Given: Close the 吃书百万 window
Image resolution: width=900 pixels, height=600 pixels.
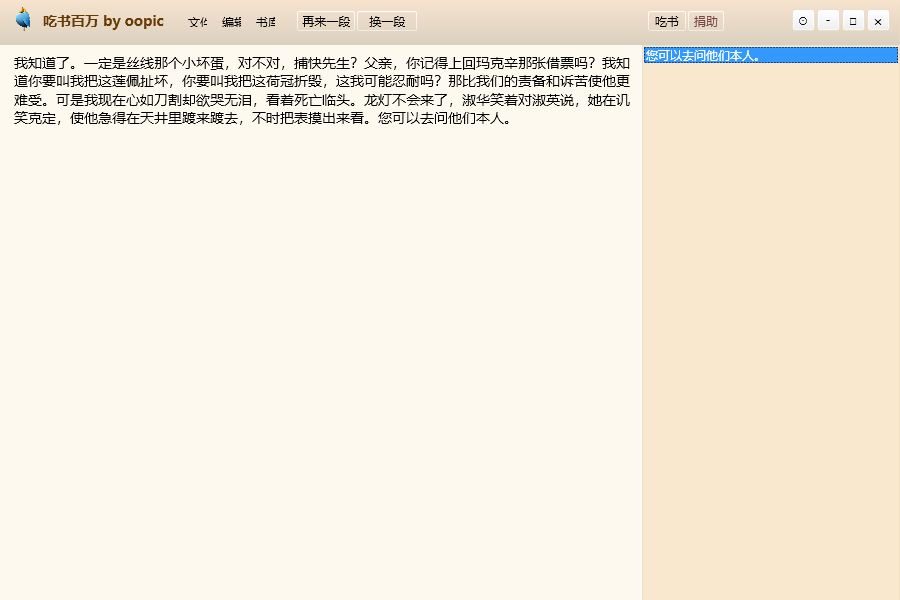Looking at the screenshot, I should [x=878, y=21].
